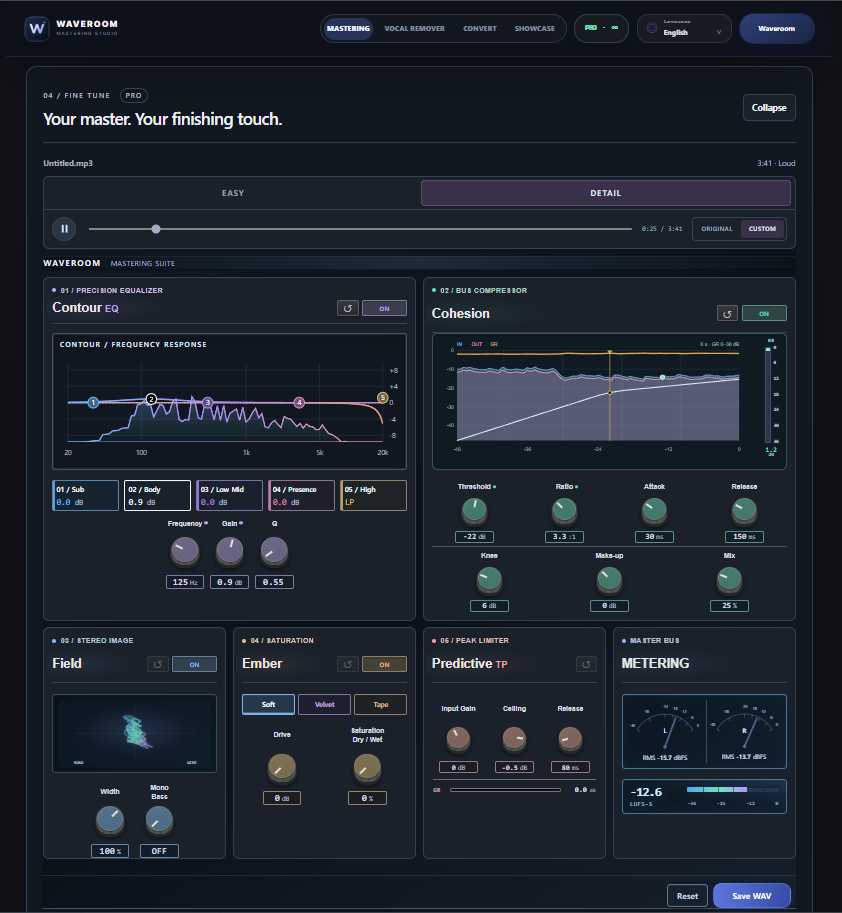The image size is (842, 913).
Task: Select the 03 / Low Mid band
Action: [x=229, y=496]
